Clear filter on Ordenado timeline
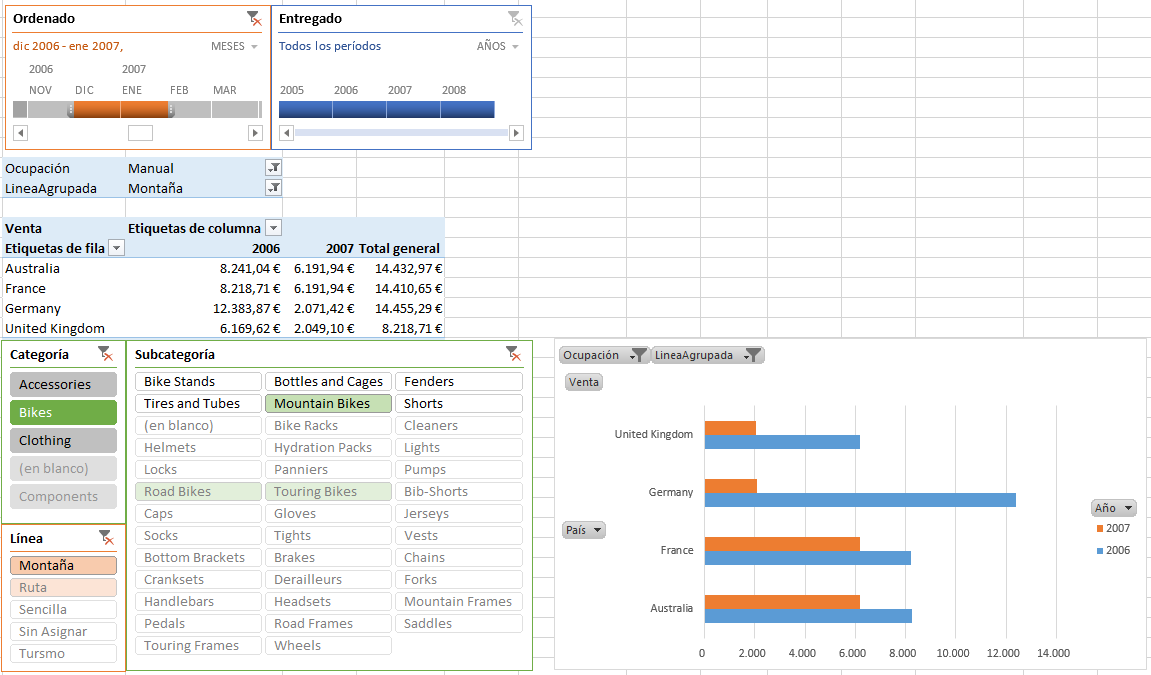This screenshot has width=1151, height=675. (254, 18)
